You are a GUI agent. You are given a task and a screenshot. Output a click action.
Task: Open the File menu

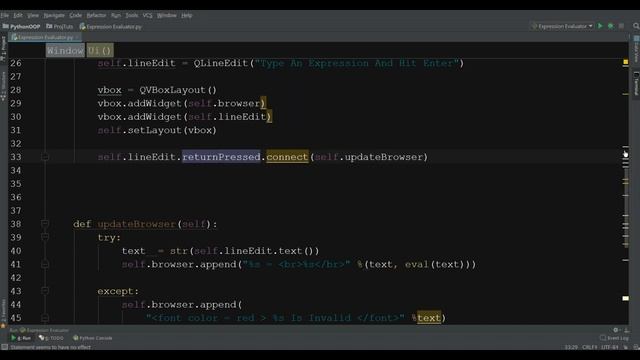pyautogui.click(x=5, y=15)
